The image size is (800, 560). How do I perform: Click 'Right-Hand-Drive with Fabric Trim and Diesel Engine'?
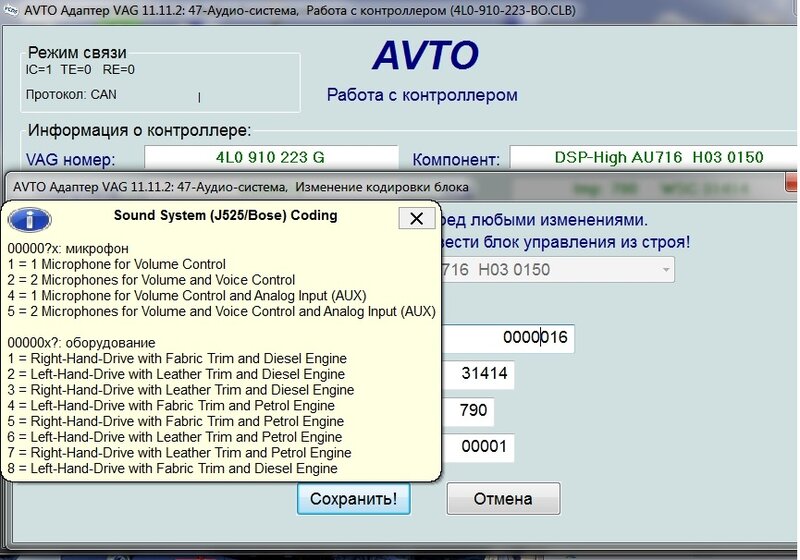click(188, 359)
